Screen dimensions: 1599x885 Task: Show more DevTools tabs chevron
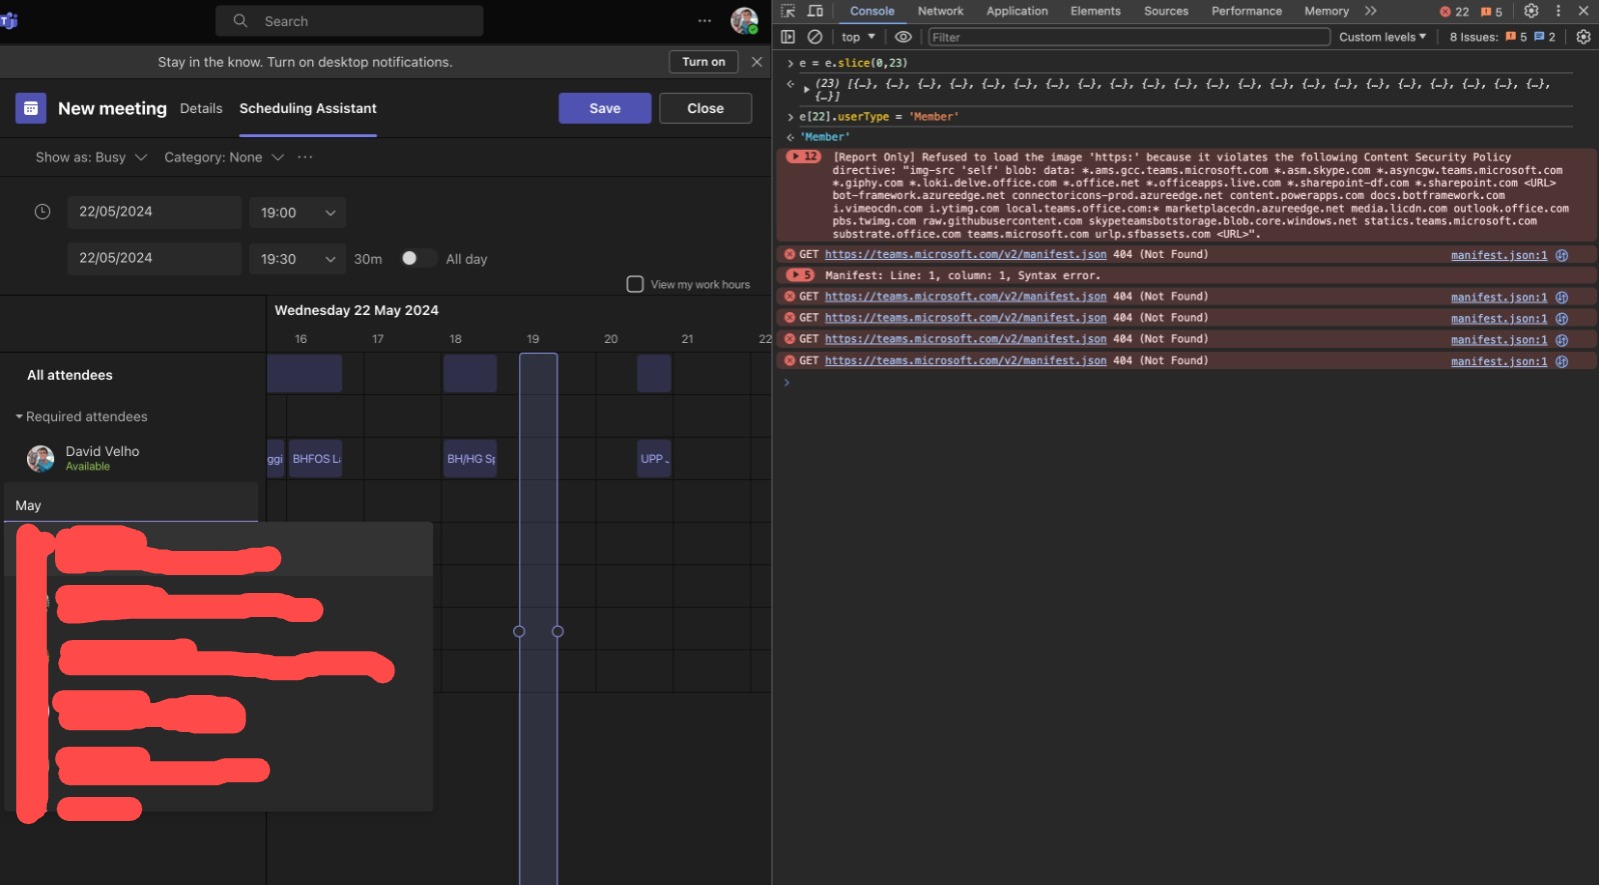pos(1370,11)
